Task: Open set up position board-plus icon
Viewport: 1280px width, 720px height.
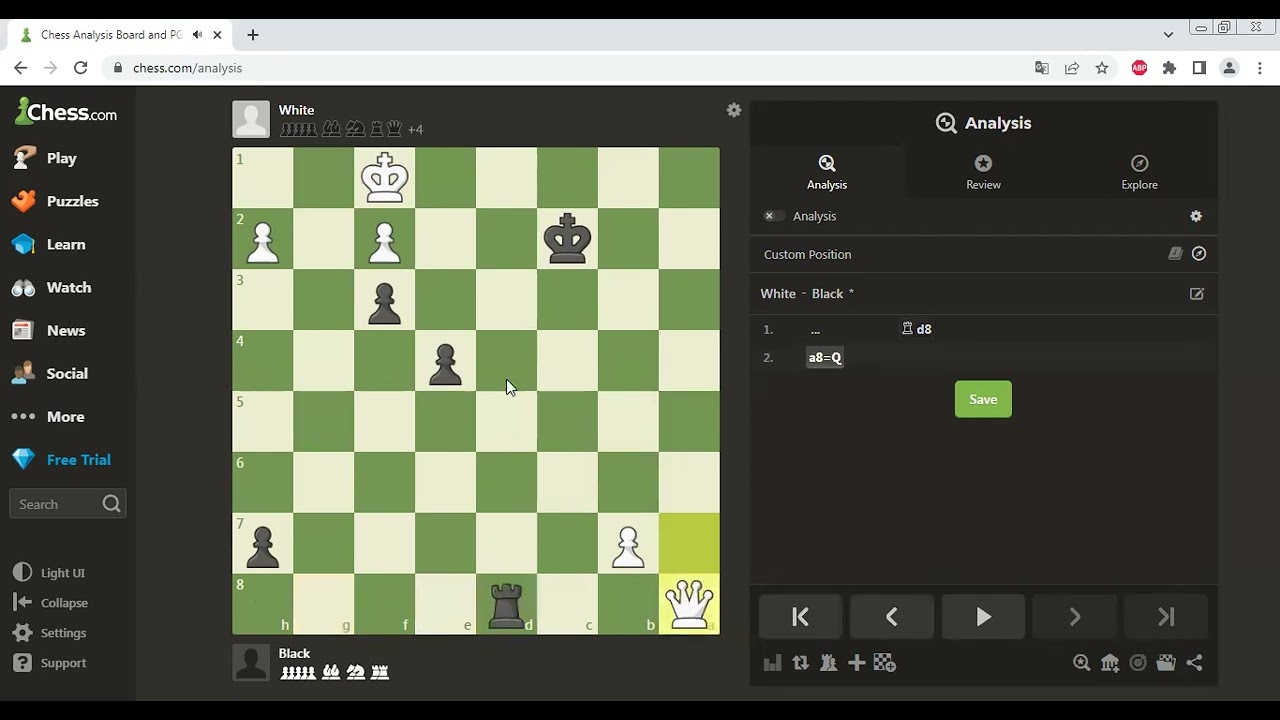Action: (x=885, y=663)
